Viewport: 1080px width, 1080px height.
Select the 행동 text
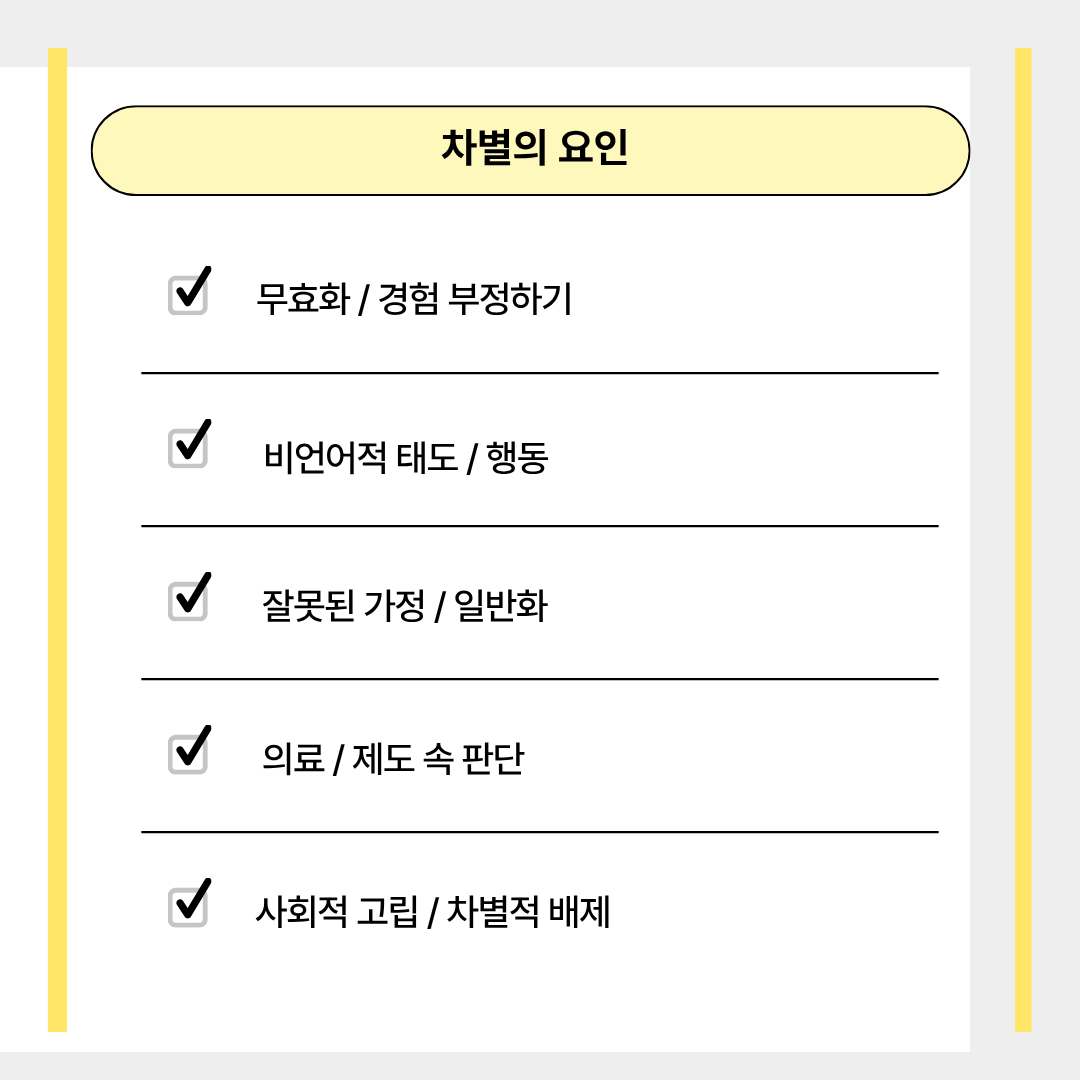tap(517, 457)
